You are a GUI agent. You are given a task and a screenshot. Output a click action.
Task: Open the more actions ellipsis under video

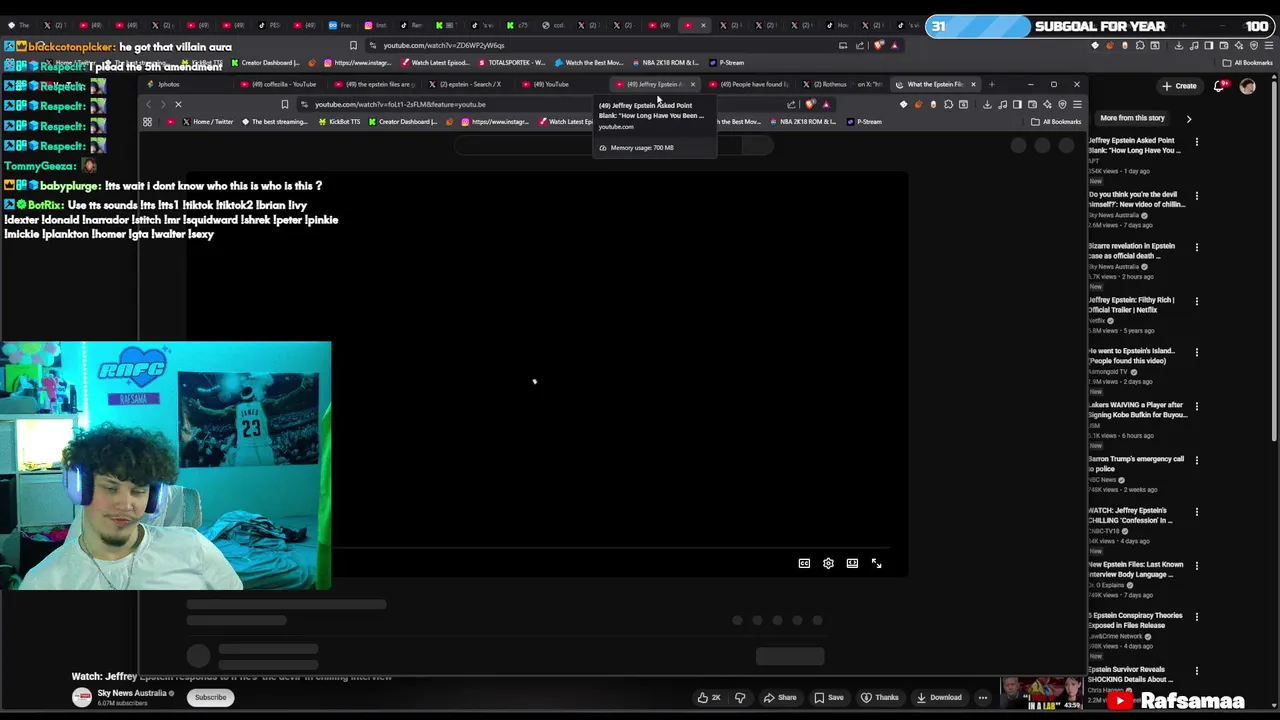(x=983, y=698)
